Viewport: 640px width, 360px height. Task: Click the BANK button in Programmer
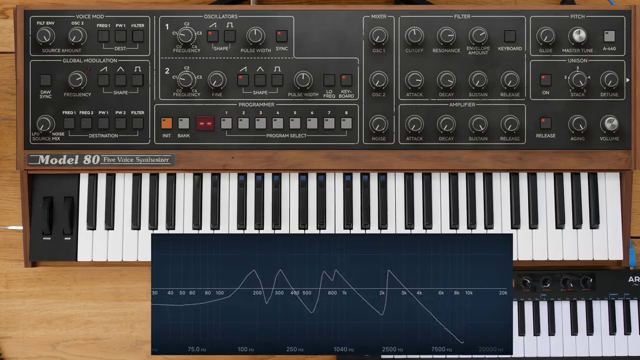click(x=184, y=123)
